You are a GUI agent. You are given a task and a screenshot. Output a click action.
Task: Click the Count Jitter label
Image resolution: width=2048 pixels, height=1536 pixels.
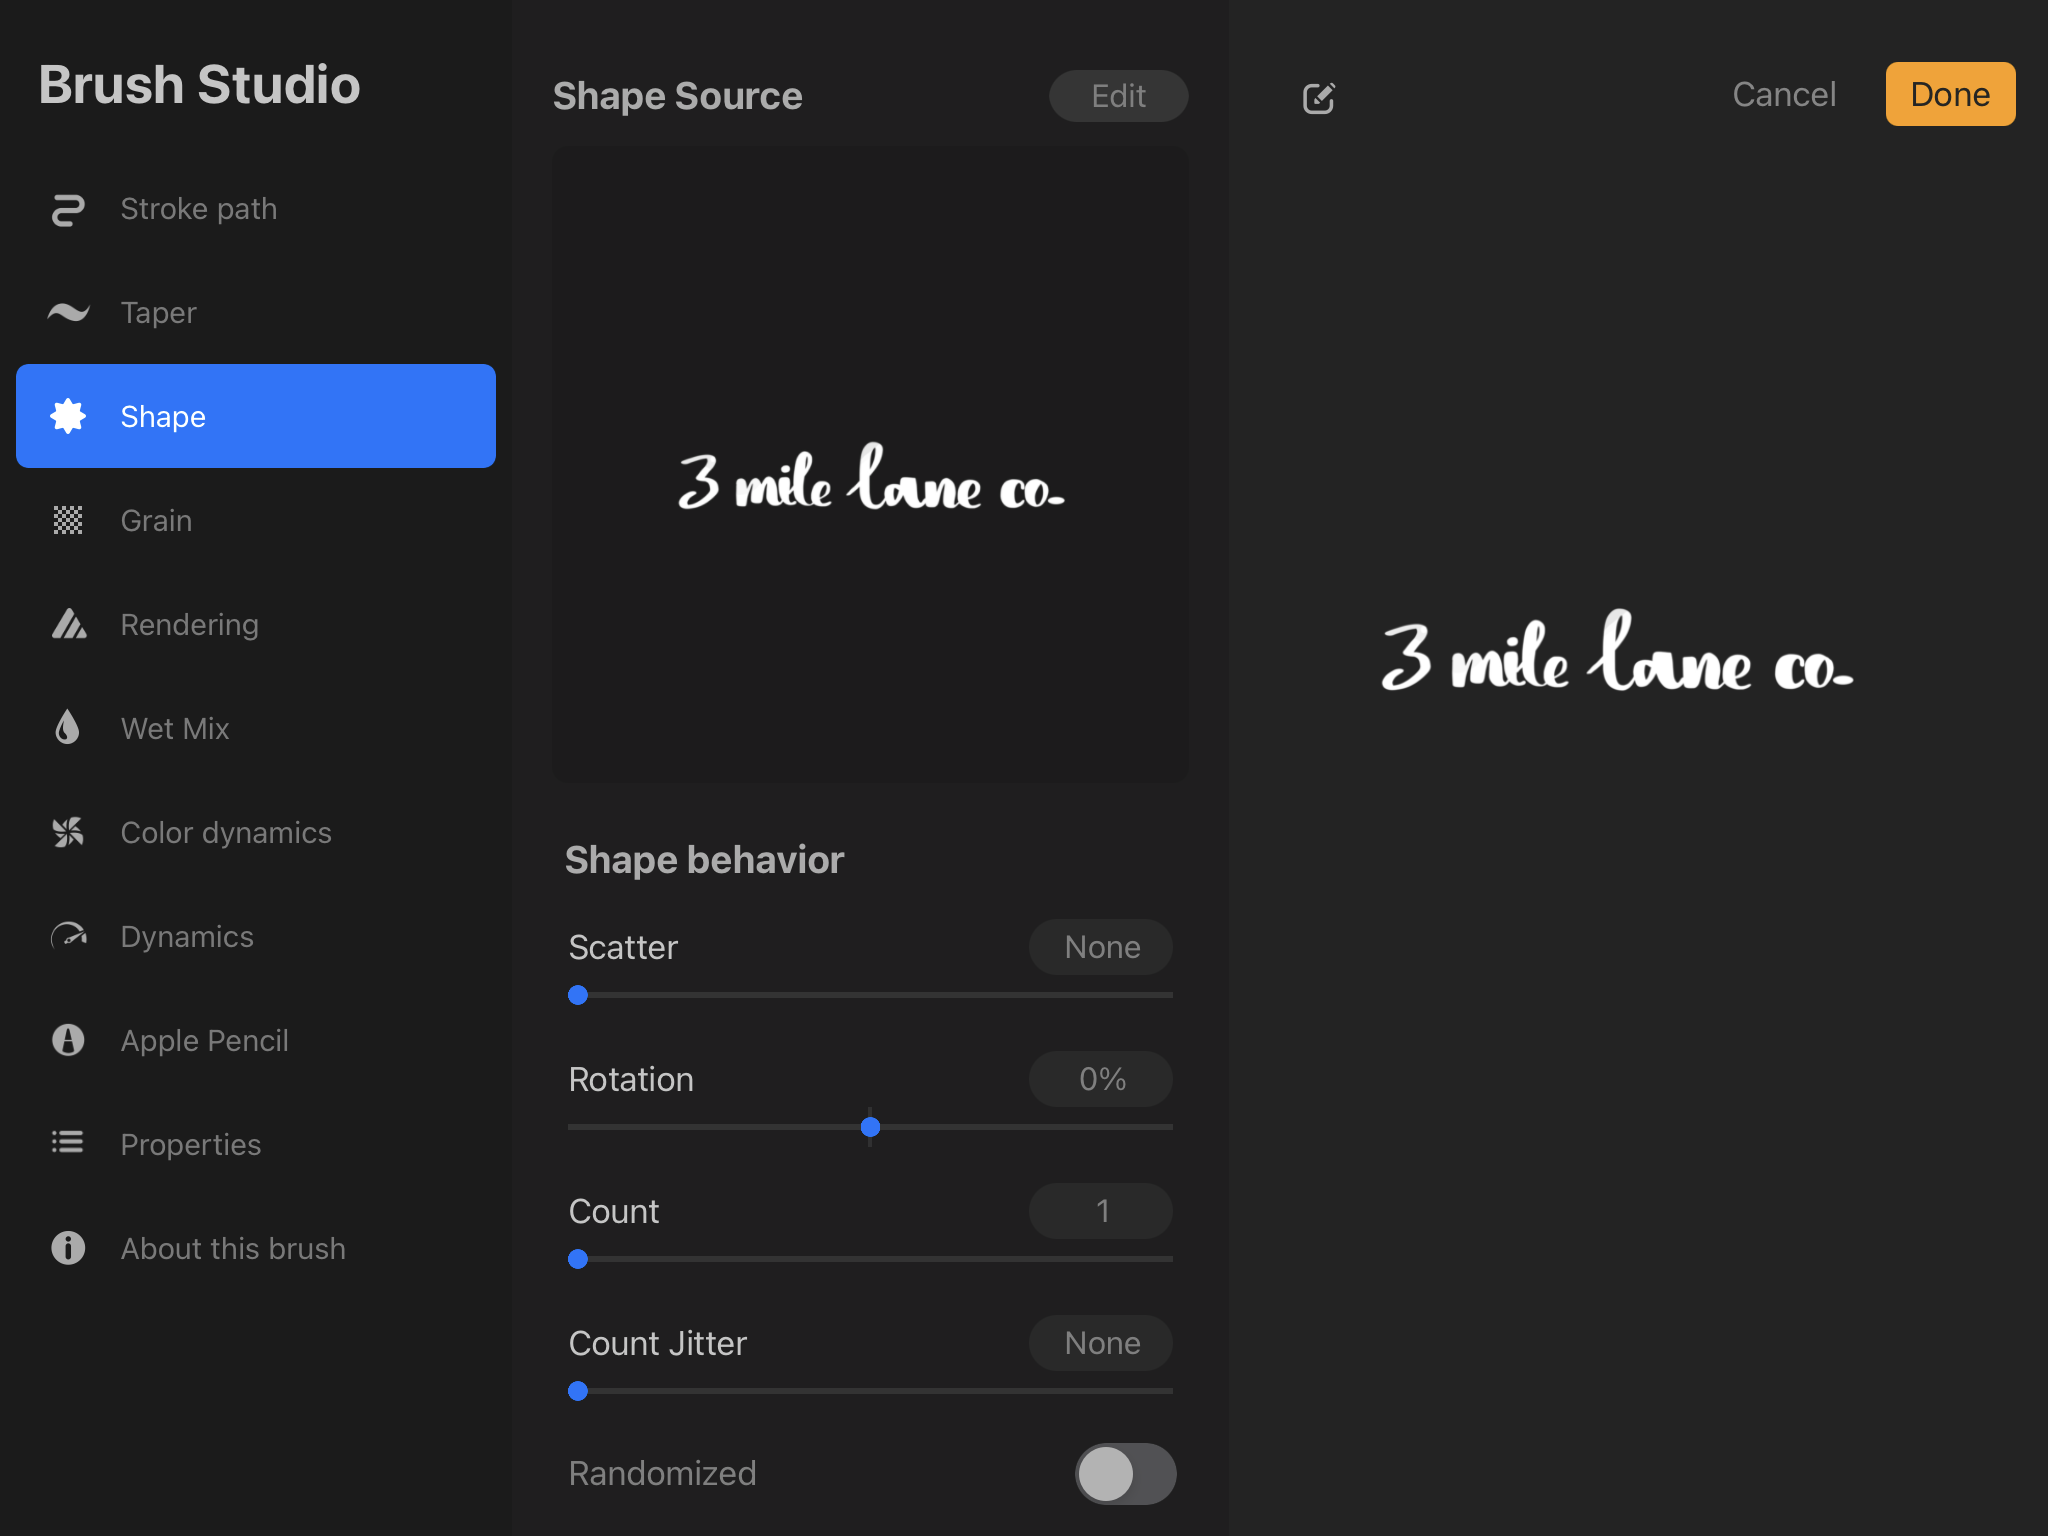pyautogui.click(x=657, y=1343)
